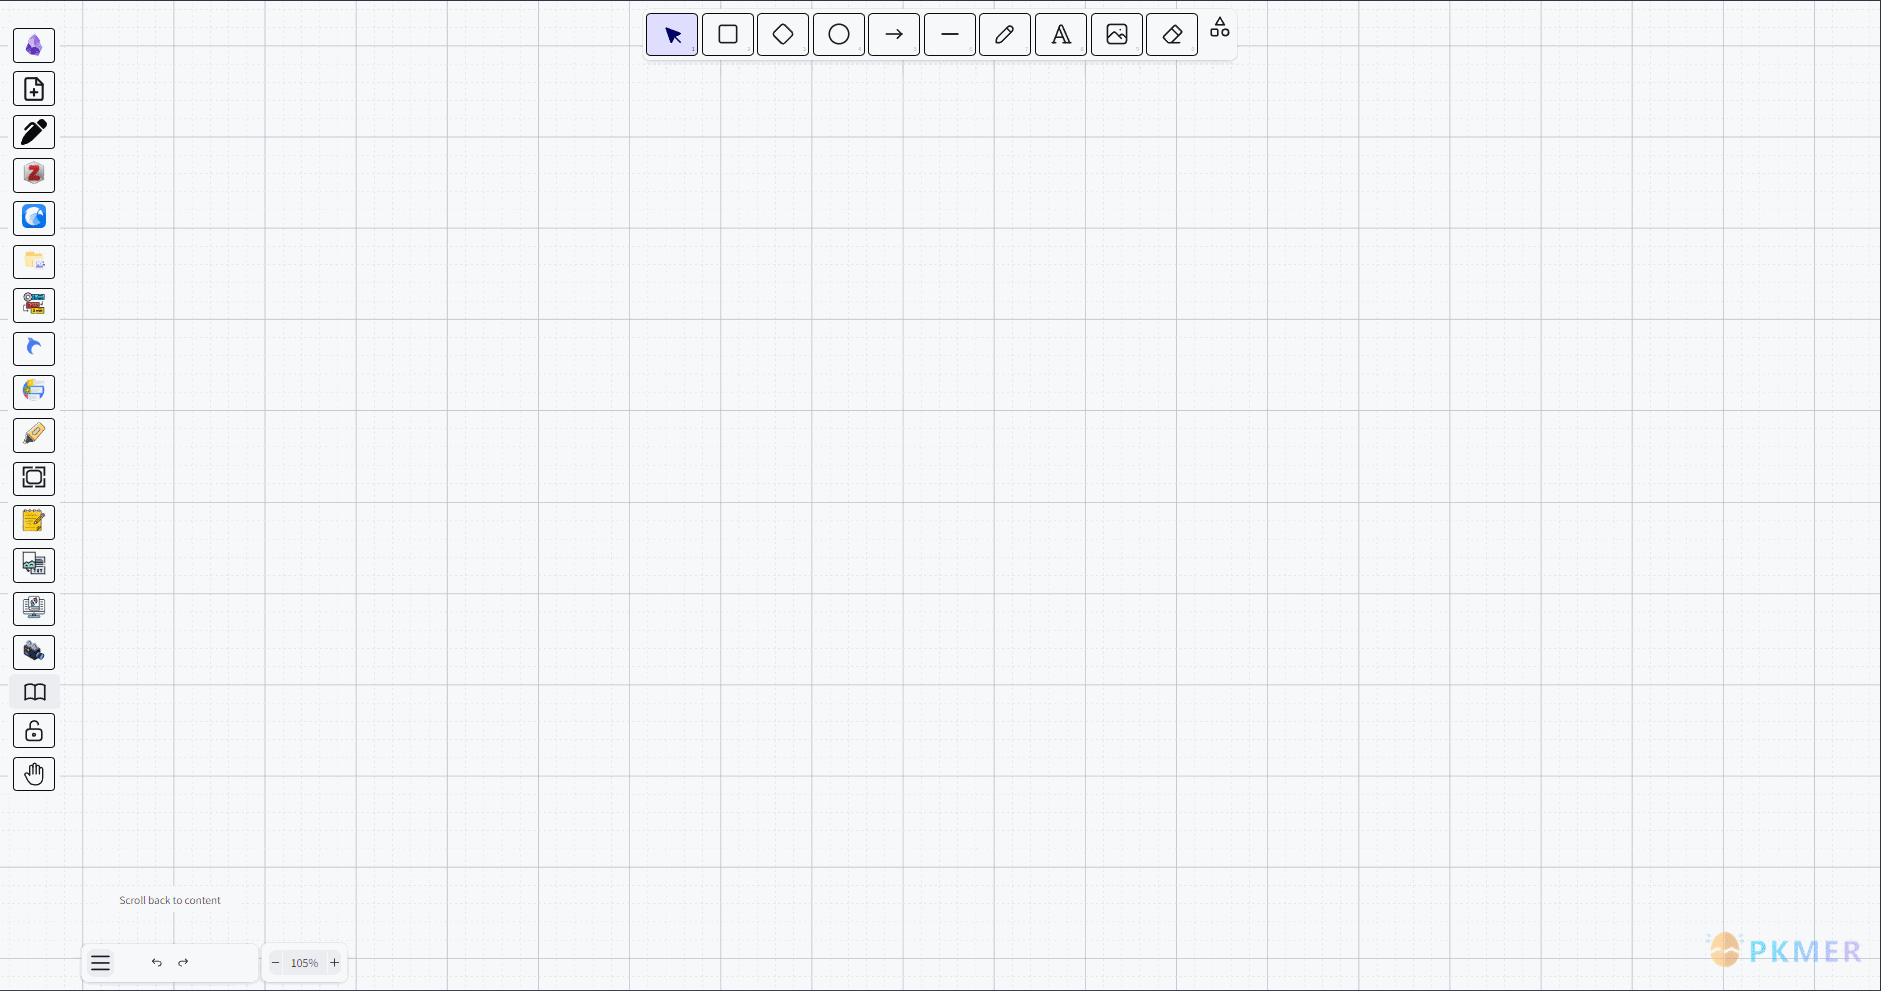Click the yellow notepad with pencil icon
The width and height of the screenshot is (1881, 991).
(x=34, y=522)
